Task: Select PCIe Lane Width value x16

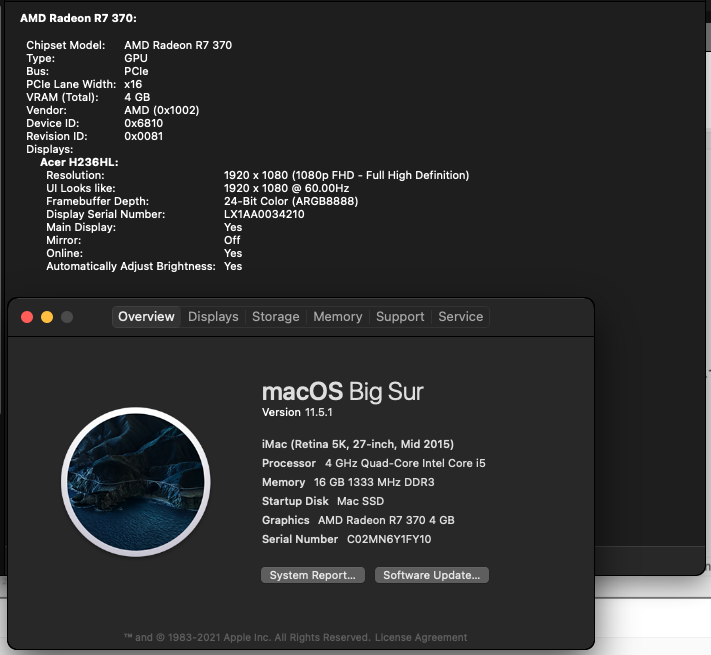Action: tap(133, 84)
